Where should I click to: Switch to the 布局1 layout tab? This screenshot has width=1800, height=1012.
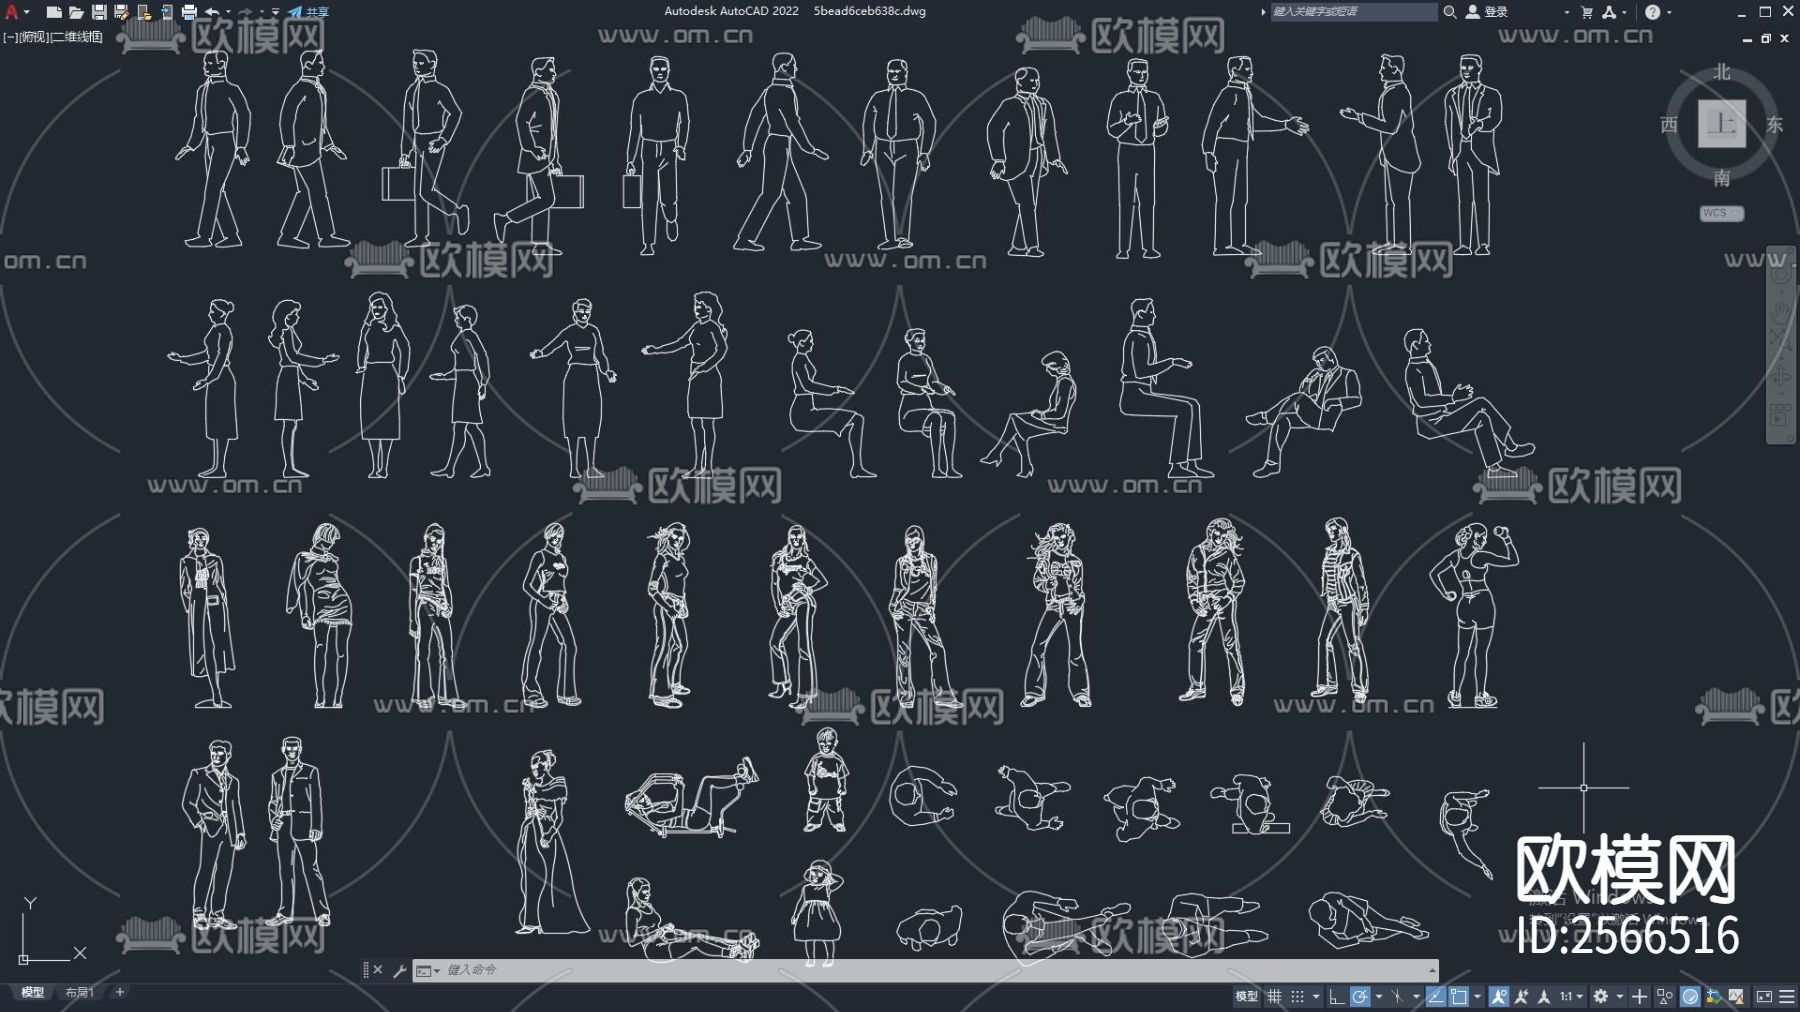click(80, 992)
